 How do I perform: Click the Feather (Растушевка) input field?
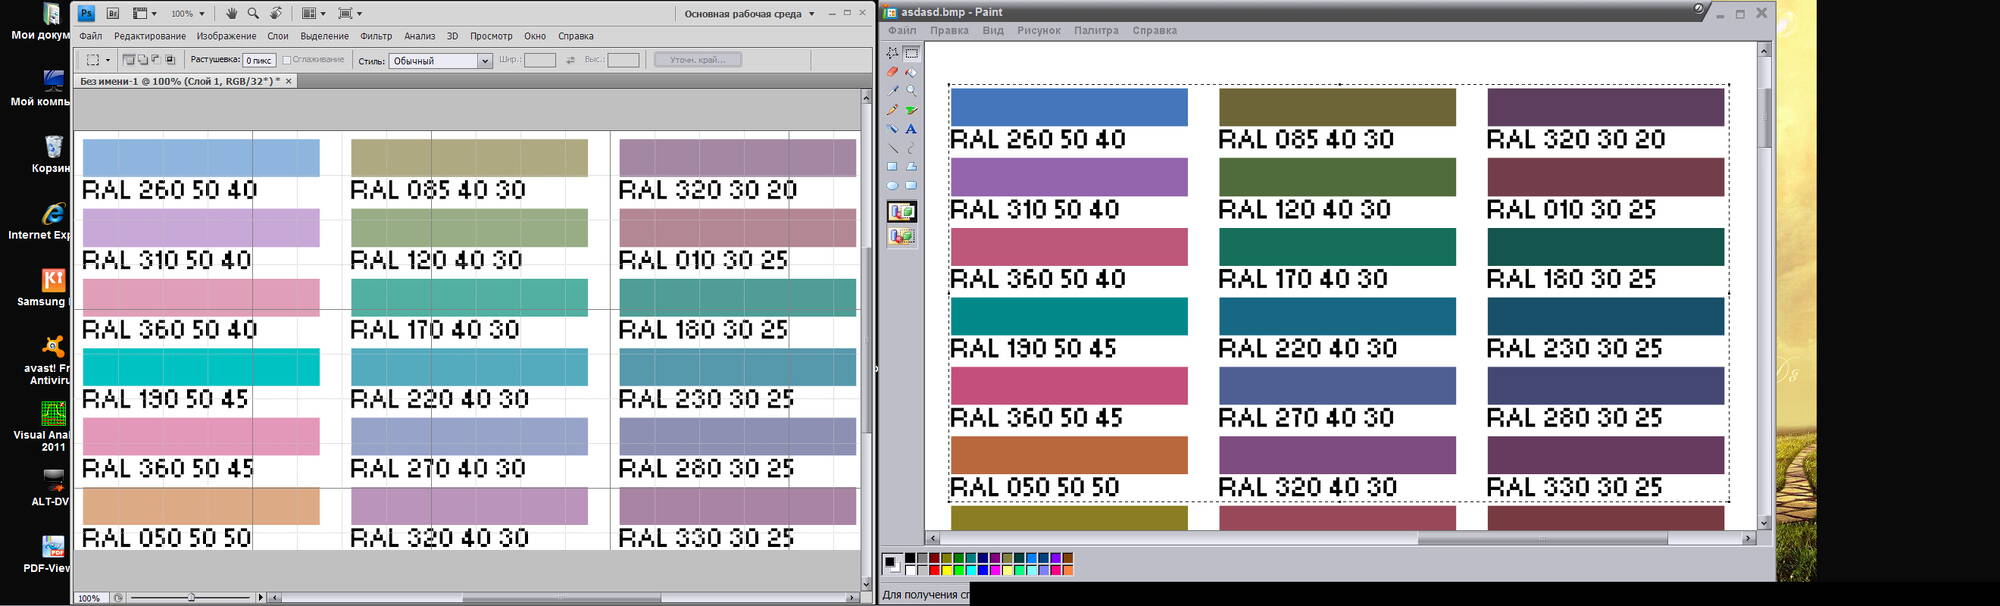259,61
